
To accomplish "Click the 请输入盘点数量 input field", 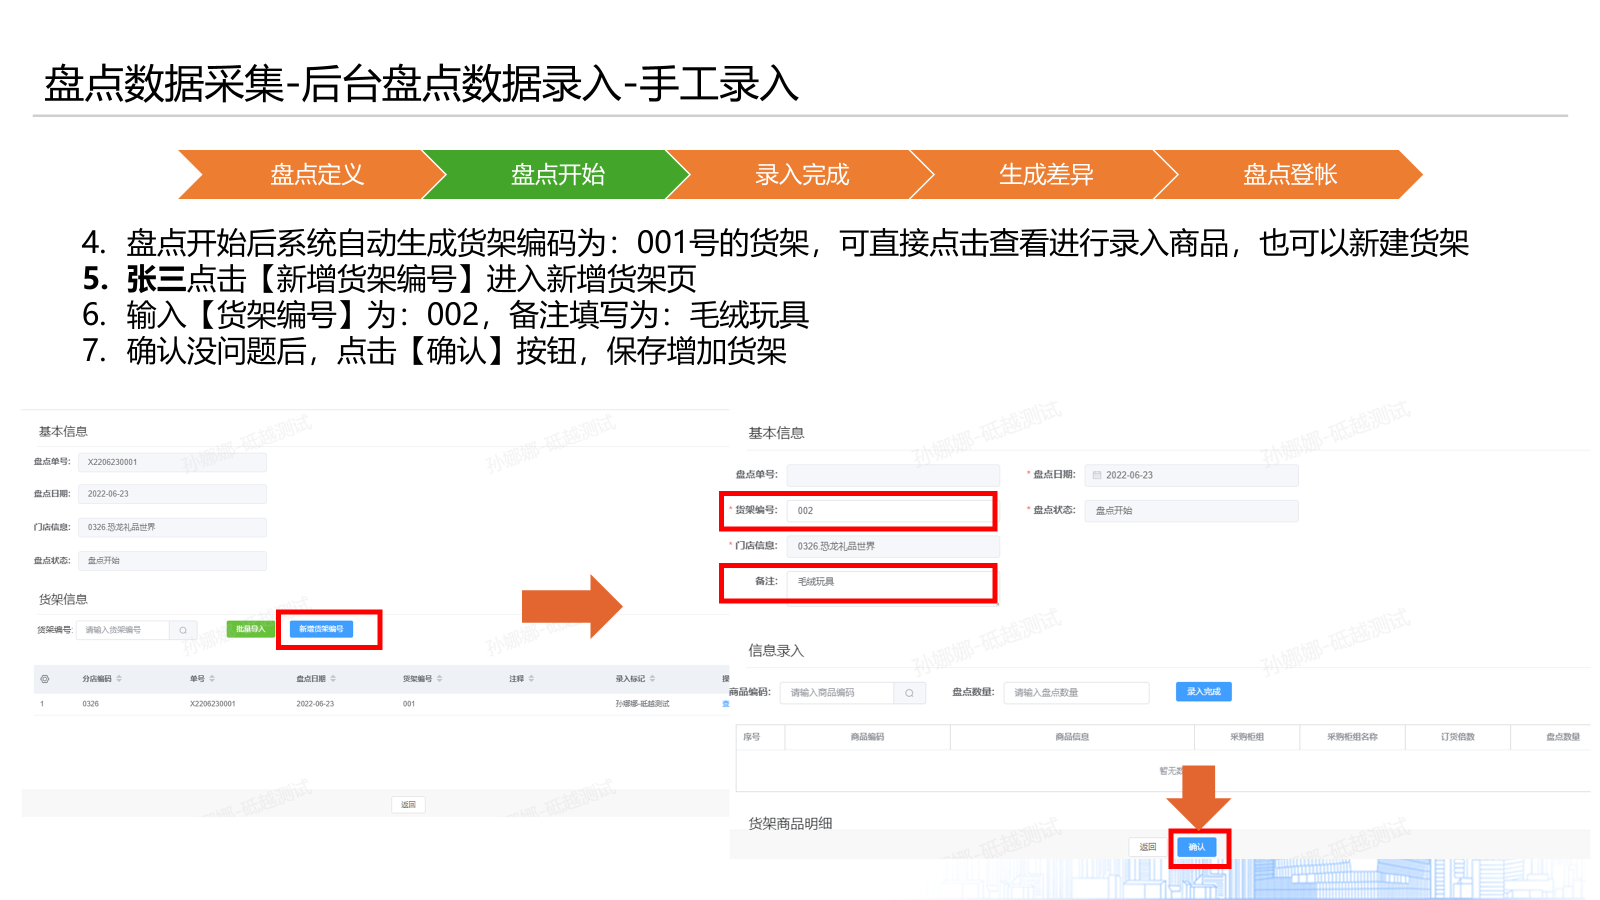I will (1076, 692).
